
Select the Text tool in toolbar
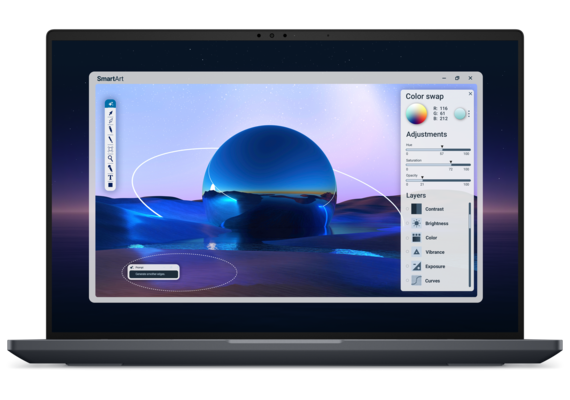pyautogui.click(x=110, y=177)
